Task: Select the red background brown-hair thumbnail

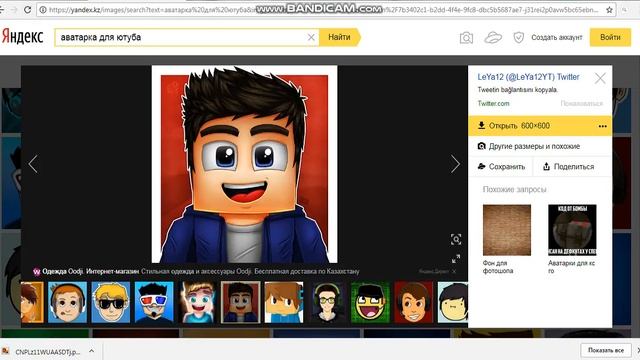Action: [x=413, y=302]
